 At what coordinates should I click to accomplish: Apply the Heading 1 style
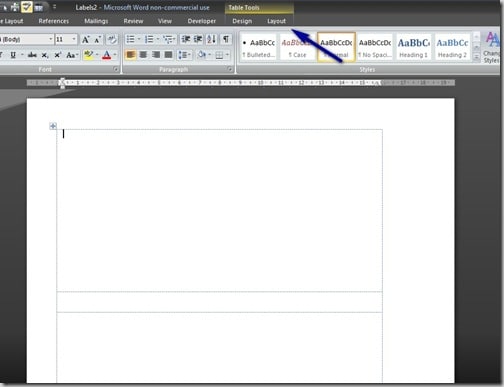[x=414, y=47]
